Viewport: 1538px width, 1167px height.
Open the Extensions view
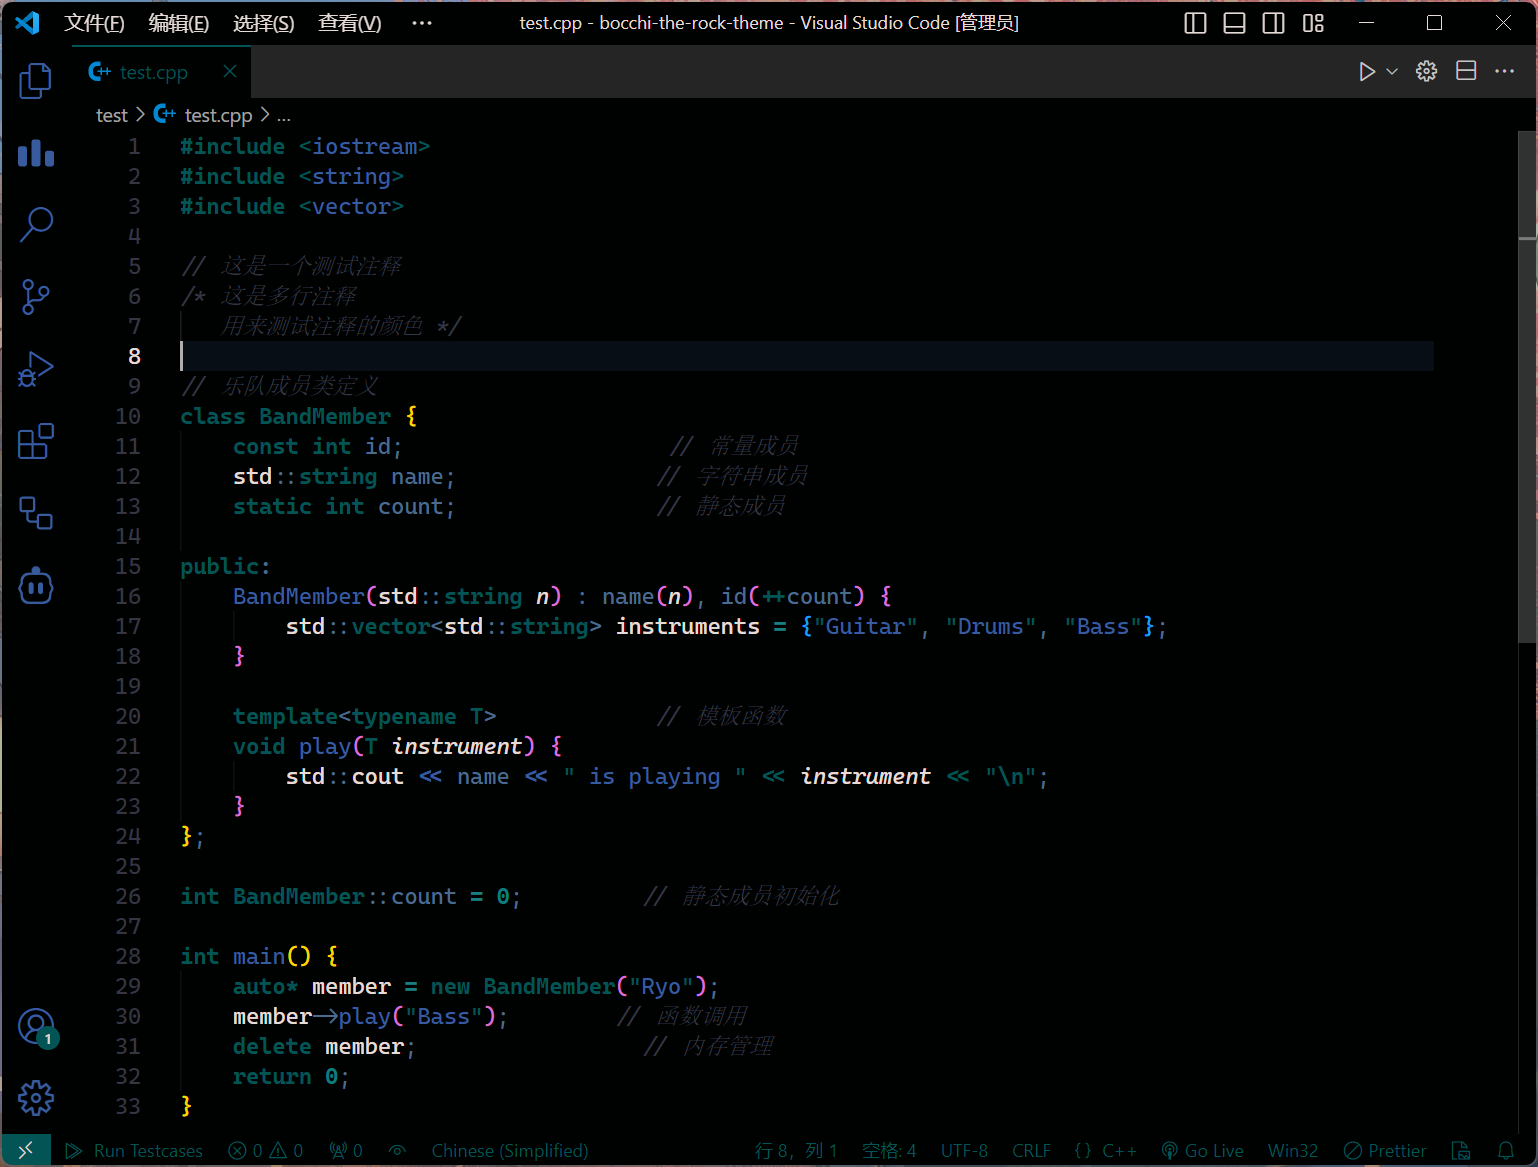click(36, 441)
